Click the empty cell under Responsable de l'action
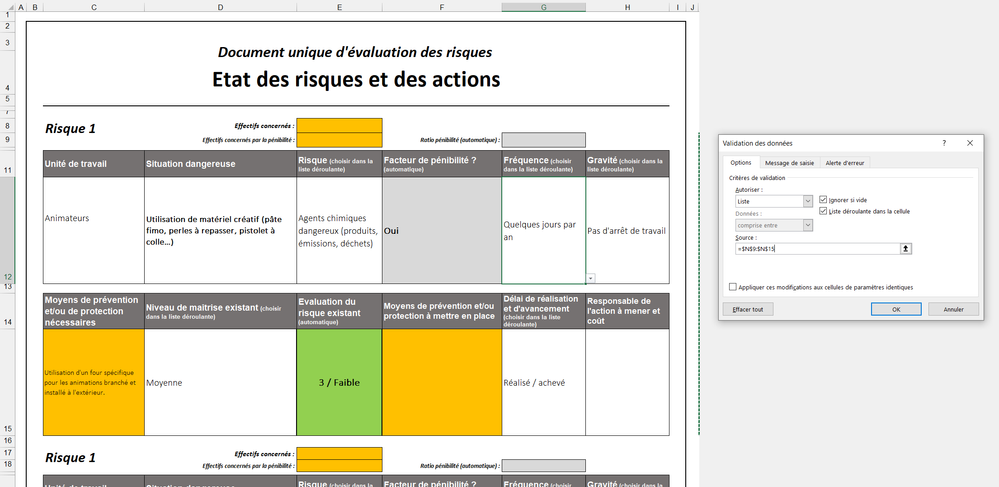 (628, 382)
